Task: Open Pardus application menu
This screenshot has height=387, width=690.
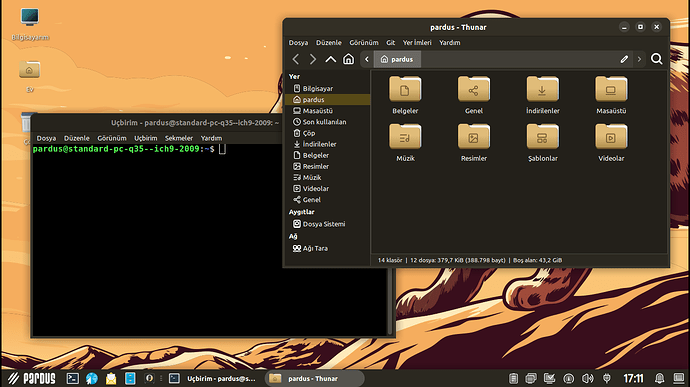Action: (x=32, y=378)
